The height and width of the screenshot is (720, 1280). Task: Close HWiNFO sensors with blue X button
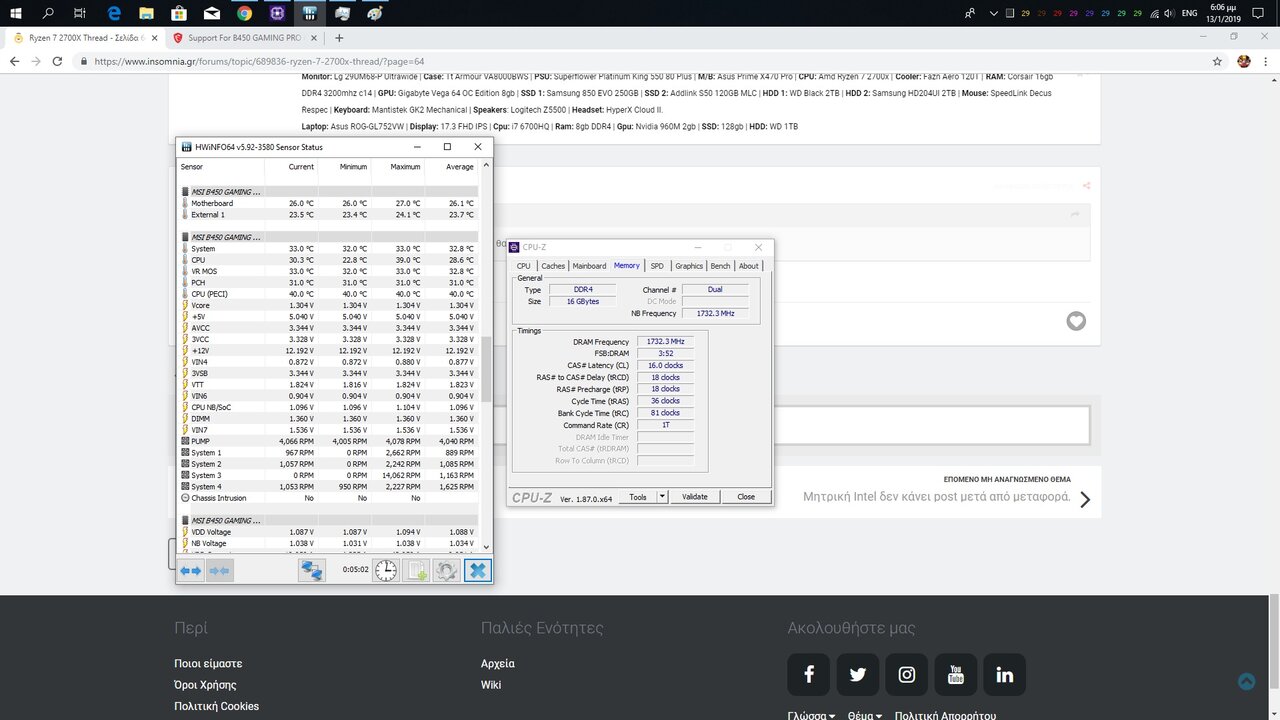click(x=478, y=570)
